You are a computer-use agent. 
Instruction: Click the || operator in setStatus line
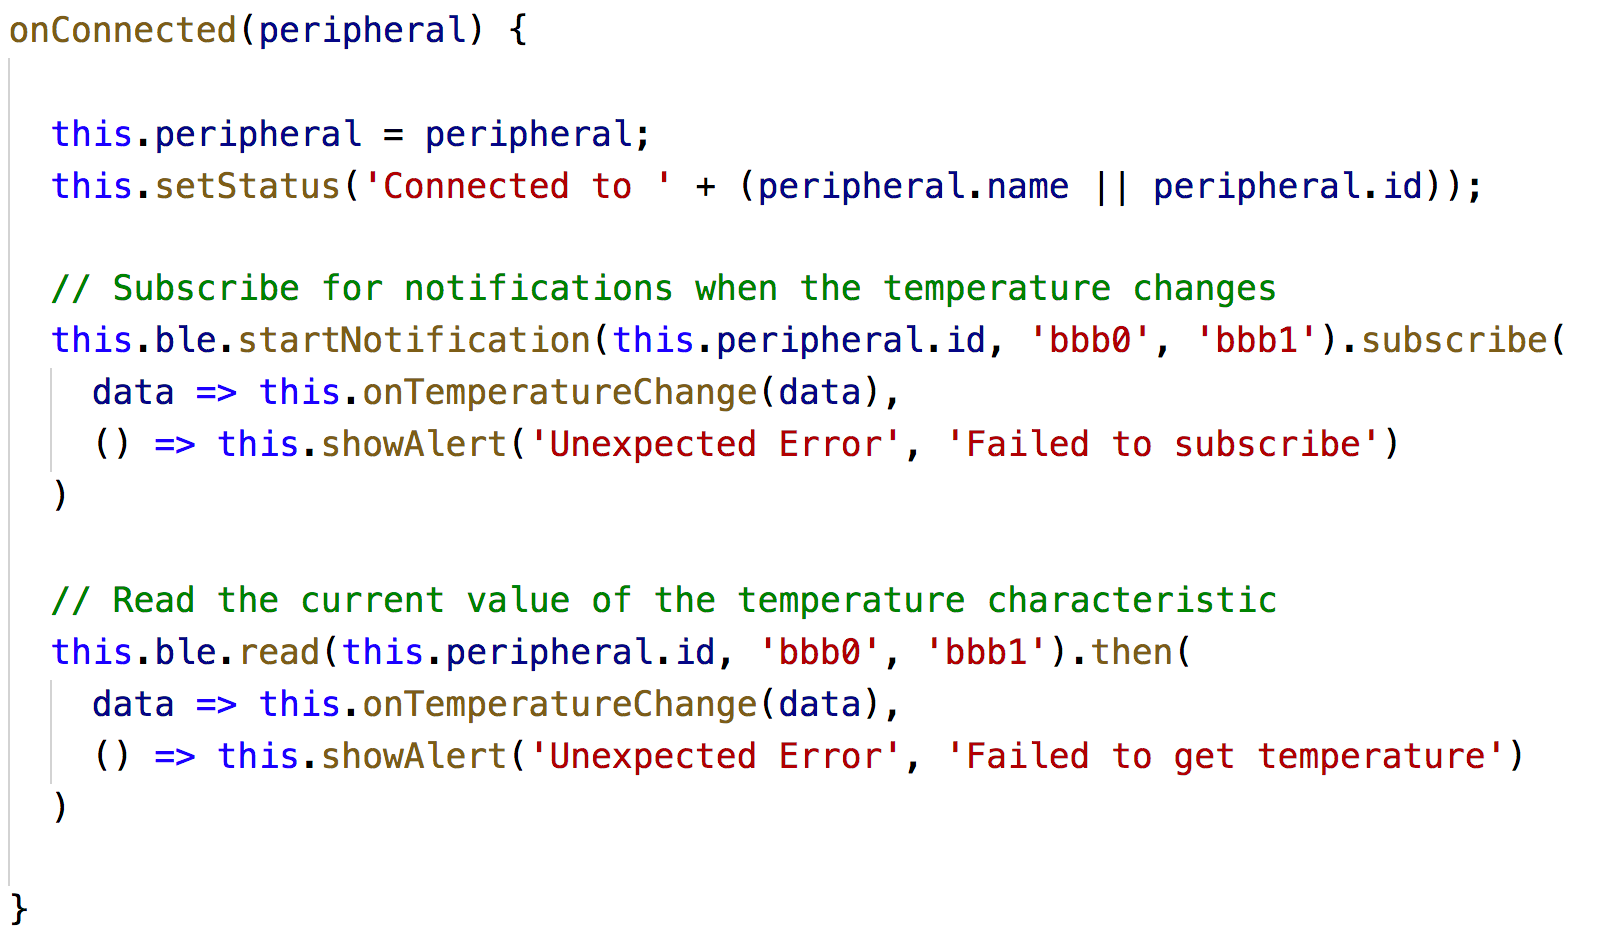pyautogui.click(x=1111, y=186)
